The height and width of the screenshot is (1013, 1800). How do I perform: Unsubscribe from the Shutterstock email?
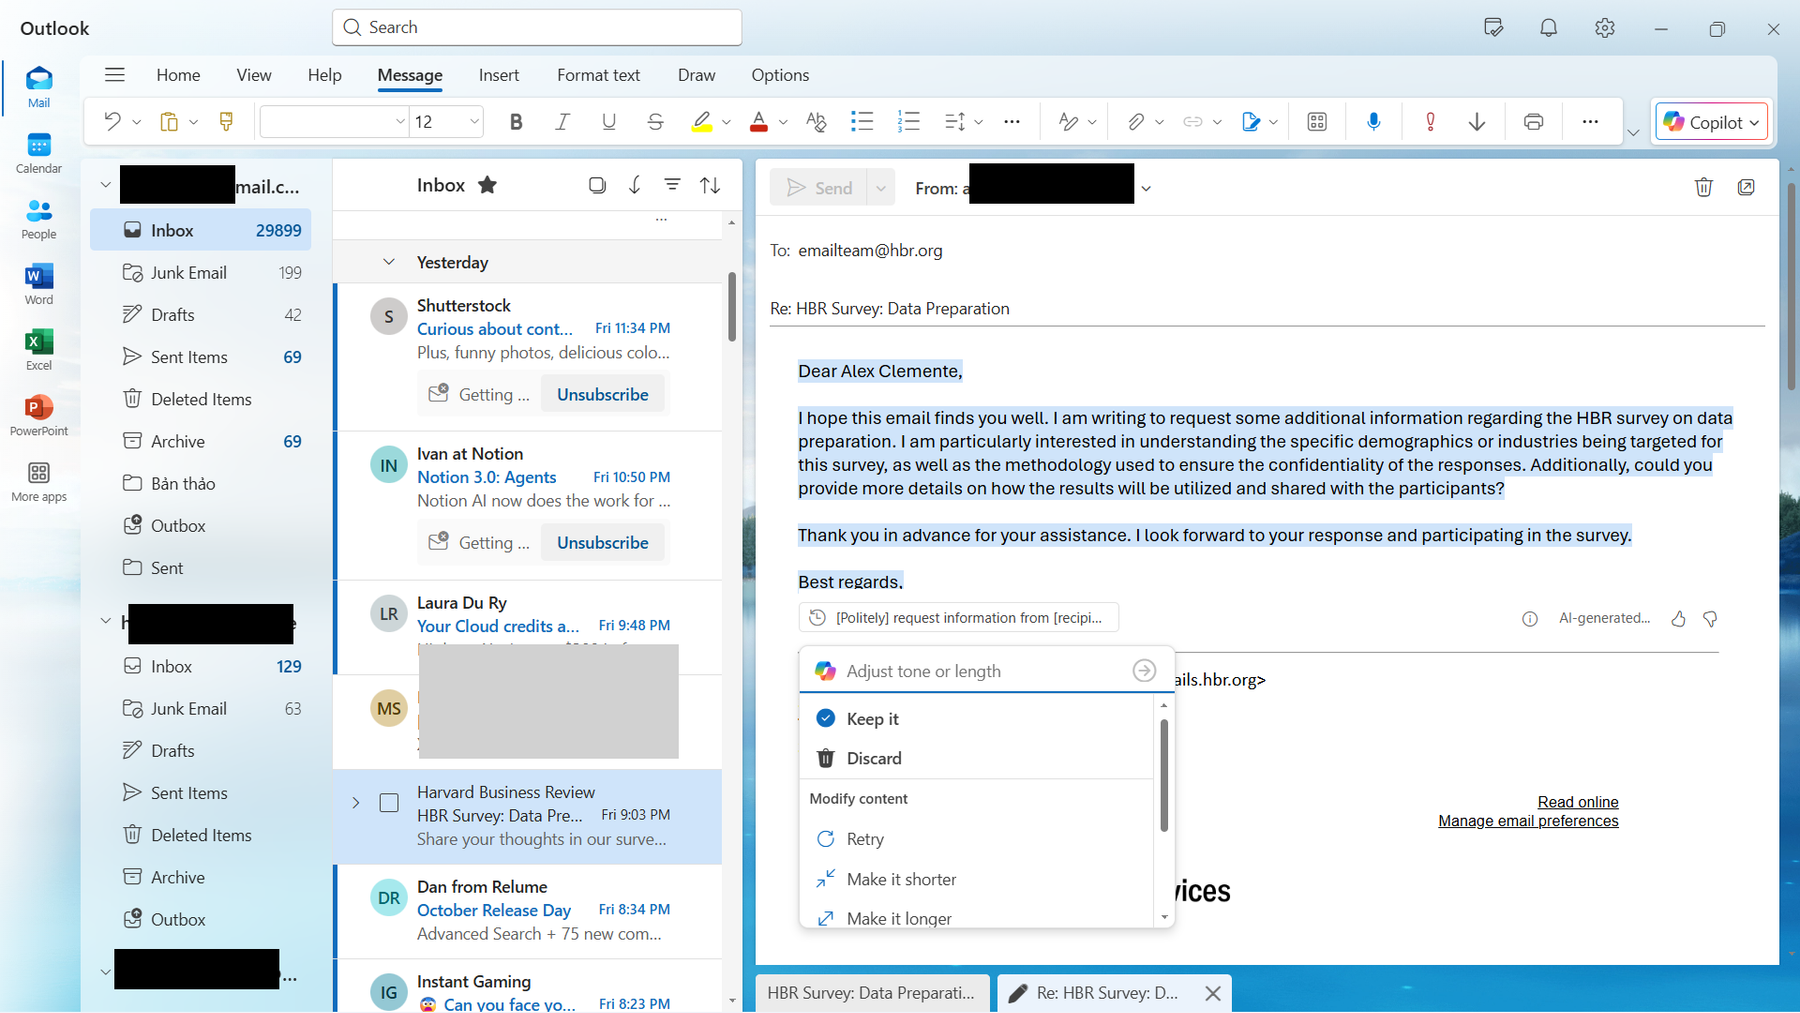pyautogui.click(x=602, y=395)
